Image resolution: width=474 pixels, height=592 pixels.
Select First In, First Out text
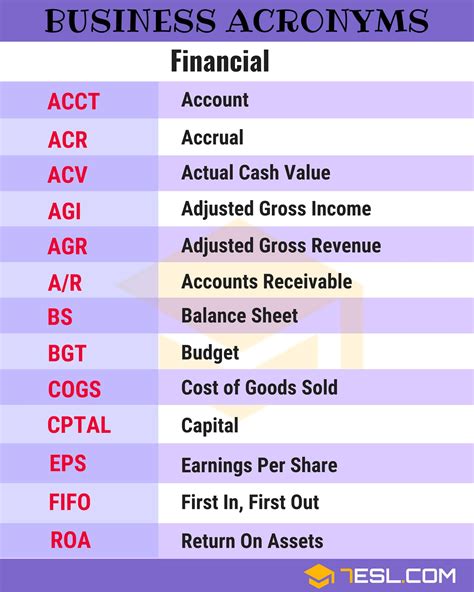coord(250,503)
